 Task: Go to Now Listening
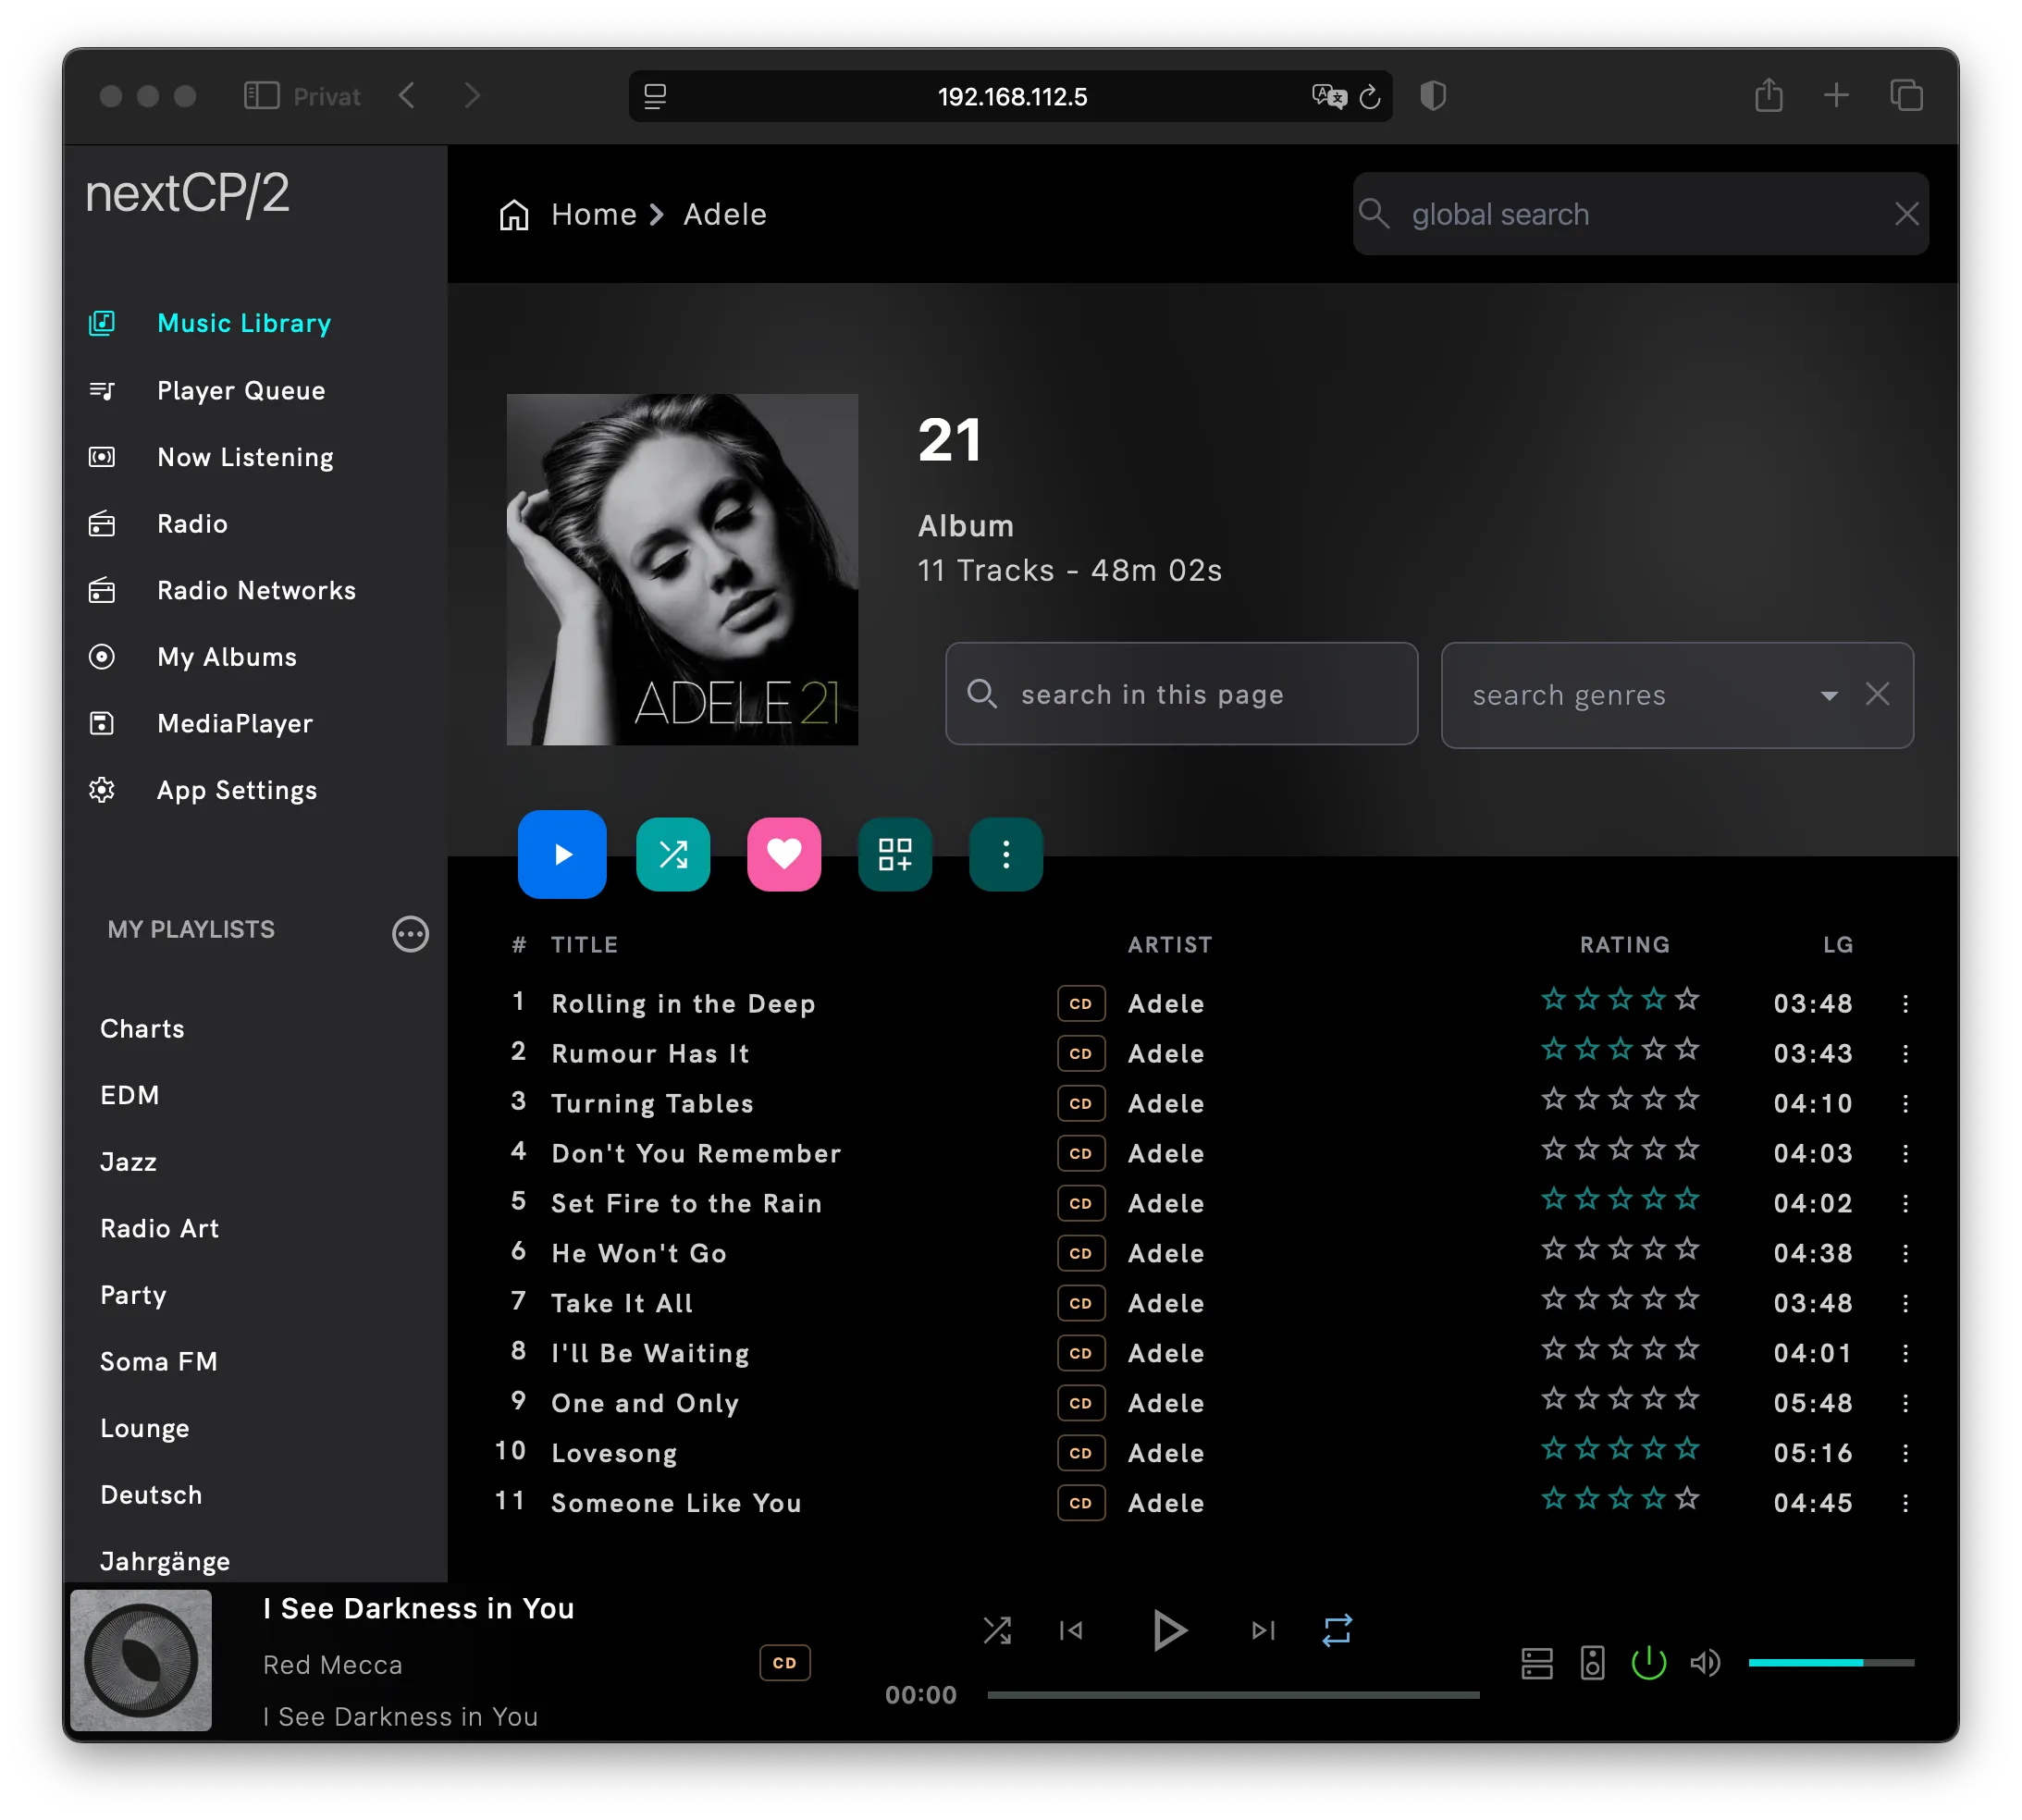point(245,457)
